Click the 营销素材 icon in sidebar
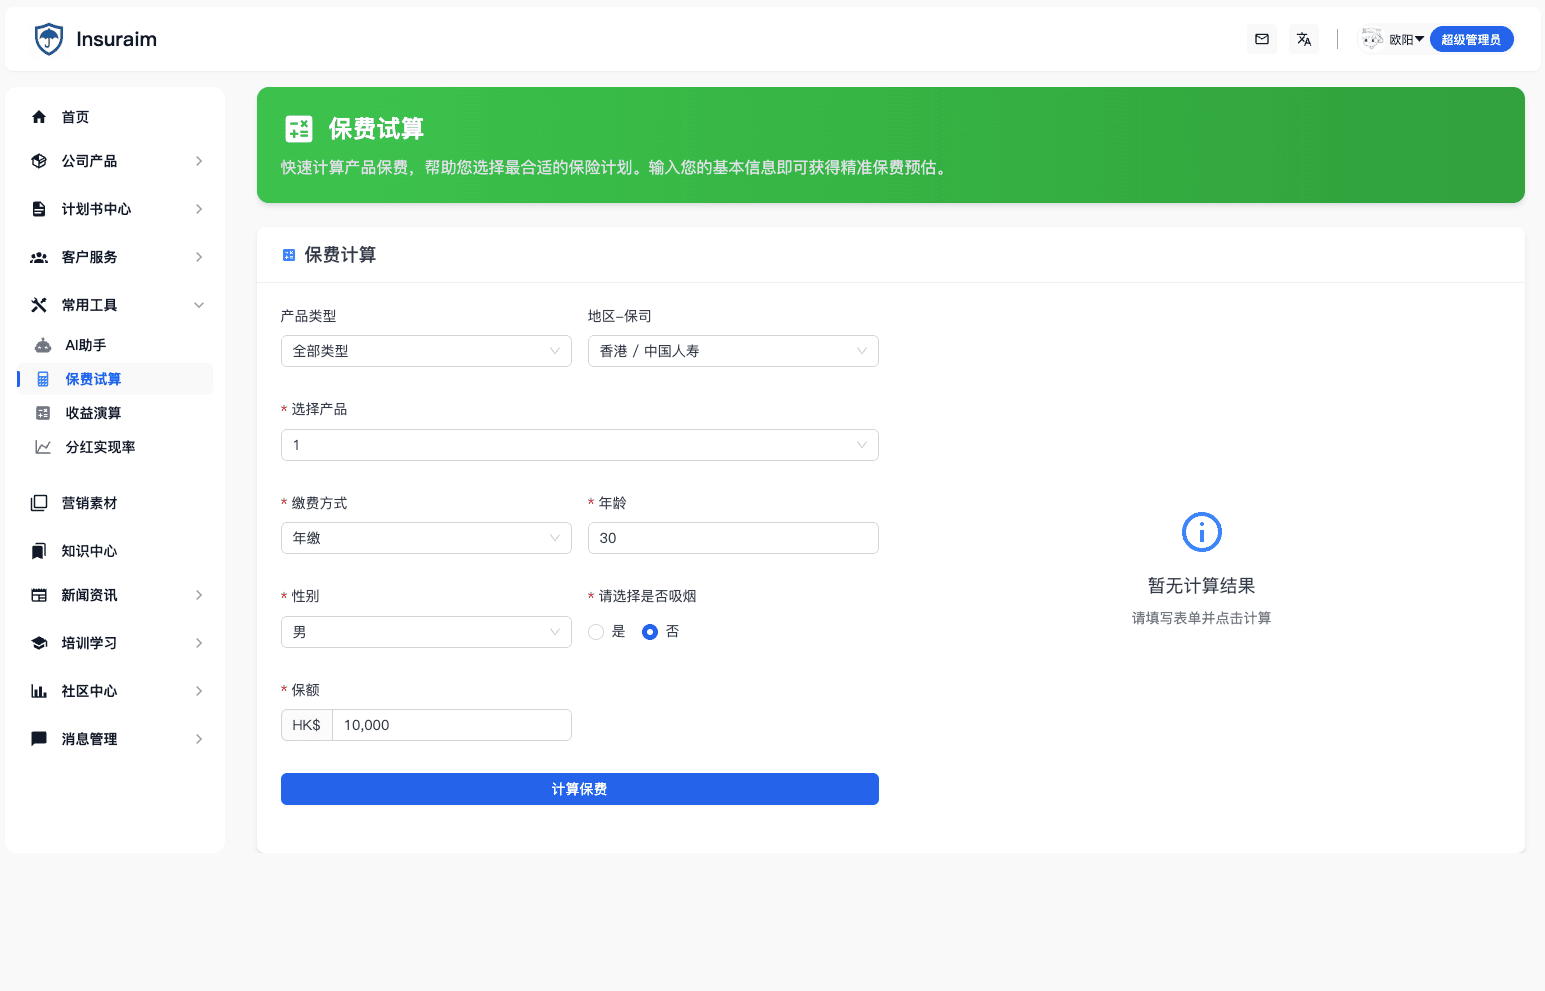Image resolution: width=1545 pixels, height=991 pixels. tap(39, 502)
